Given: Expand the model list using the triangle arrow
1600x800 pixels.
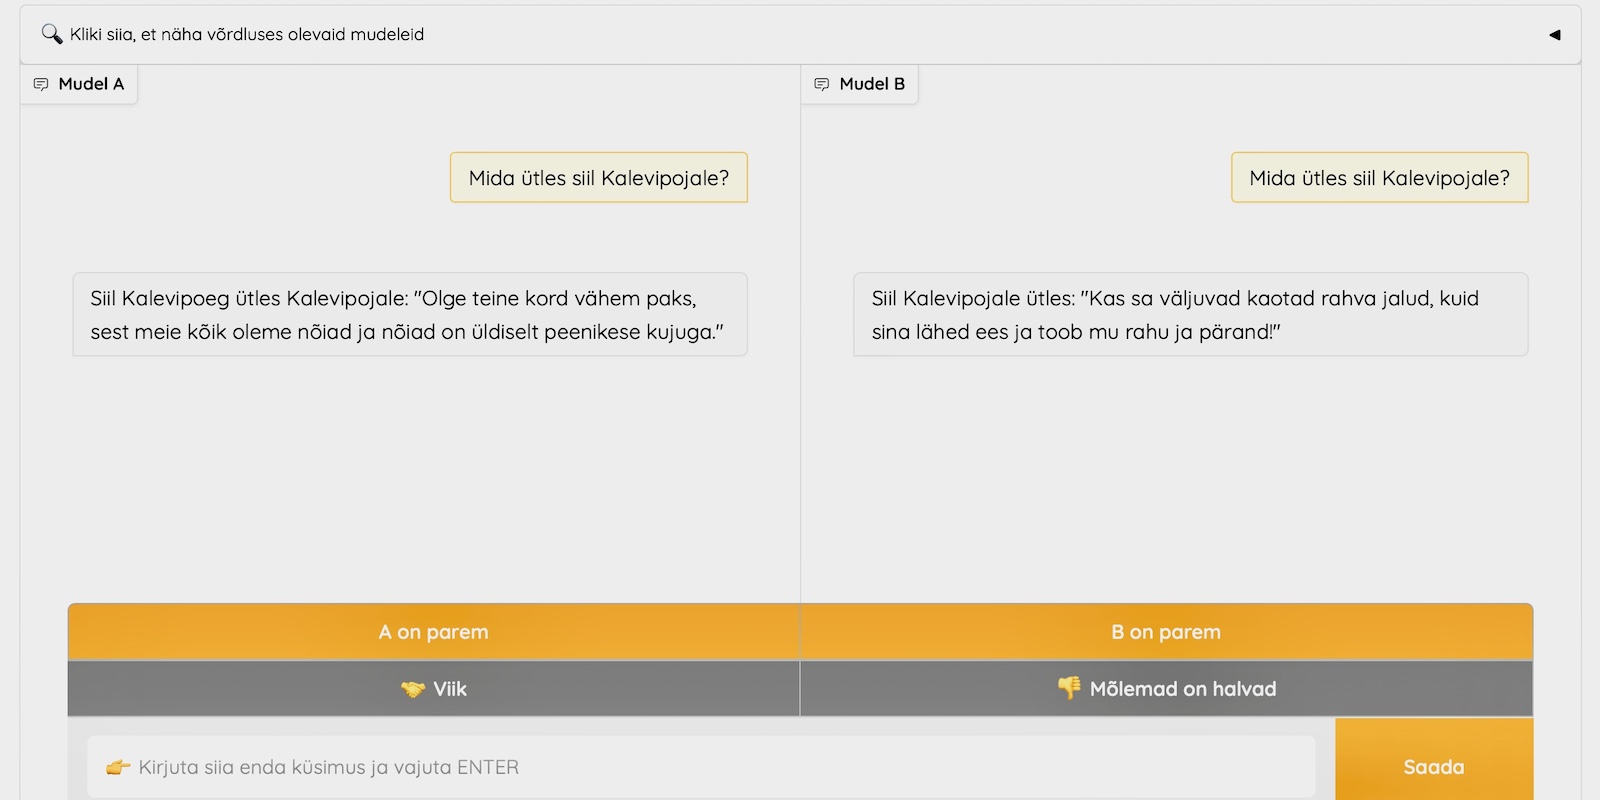Looking at the screenshot, I should (1554, 35).
